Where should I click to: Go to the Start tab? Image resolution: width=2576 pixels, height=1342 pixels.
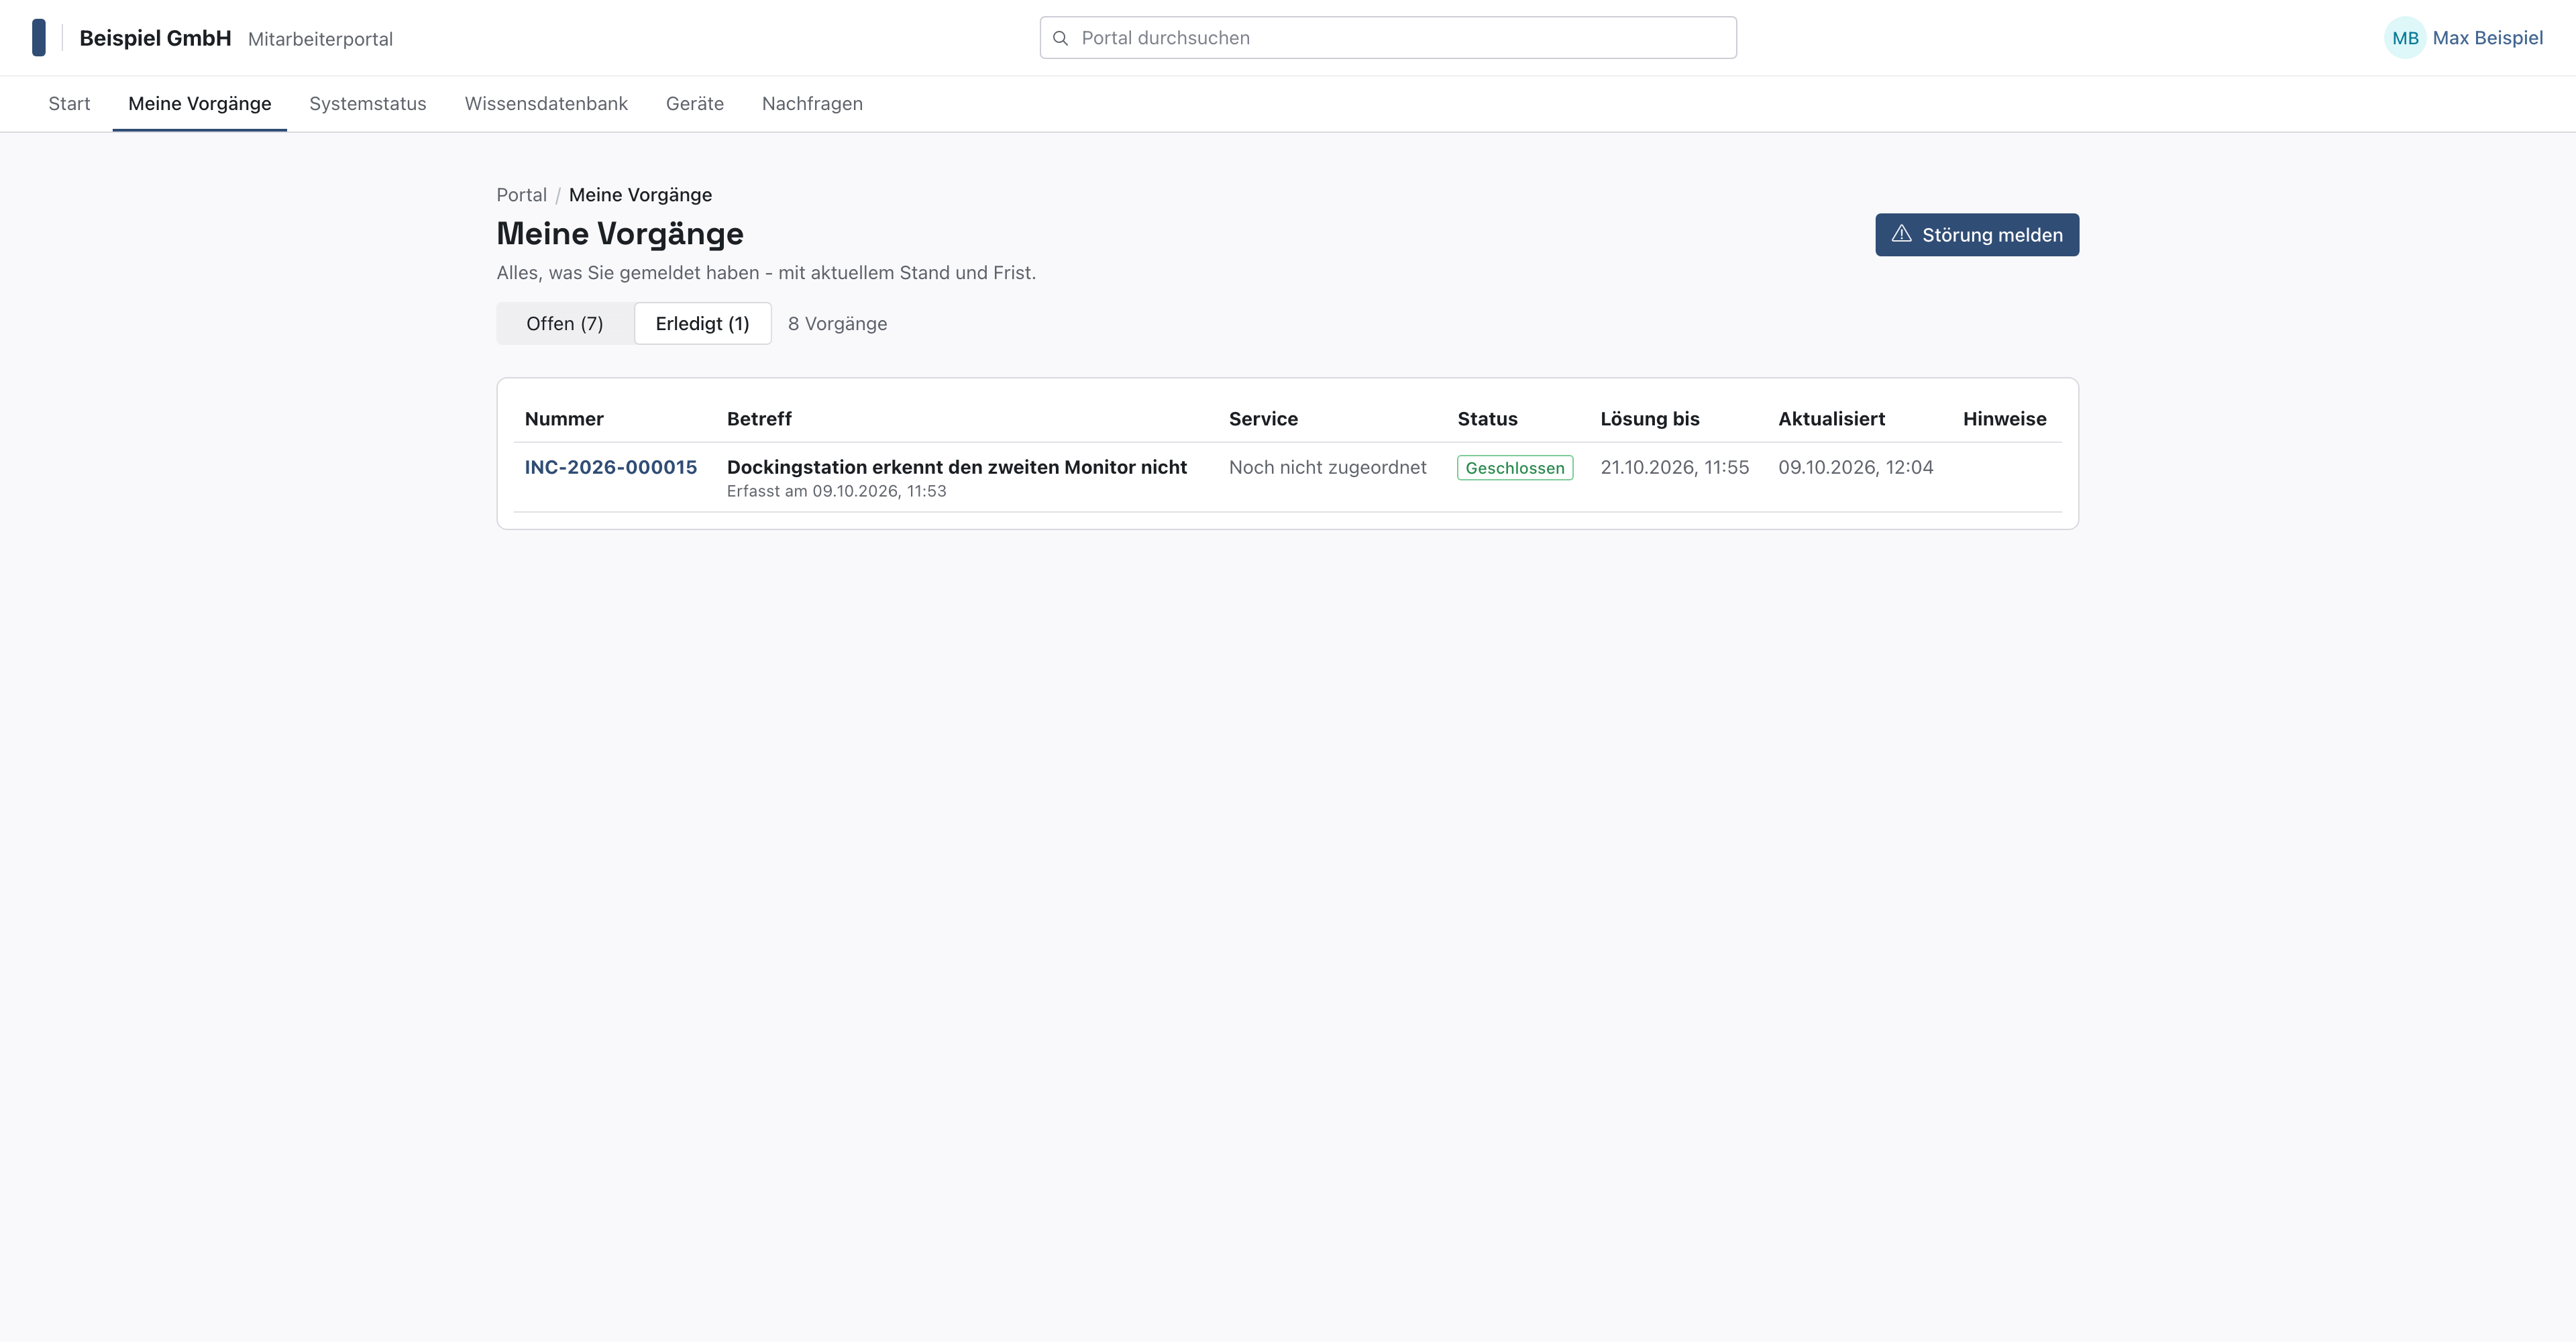[x=69, y=104]
